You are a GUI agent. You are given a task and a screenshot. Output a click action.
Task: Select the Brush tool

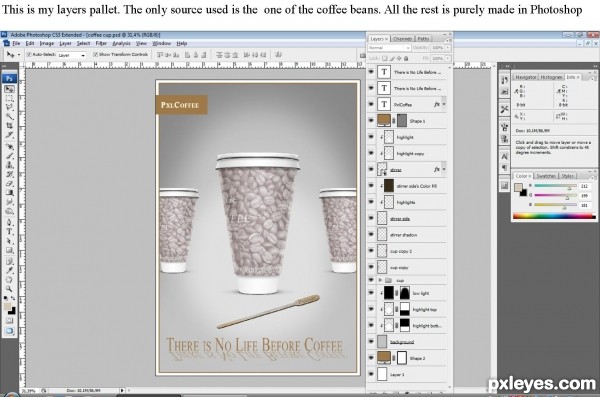[10, 156]
